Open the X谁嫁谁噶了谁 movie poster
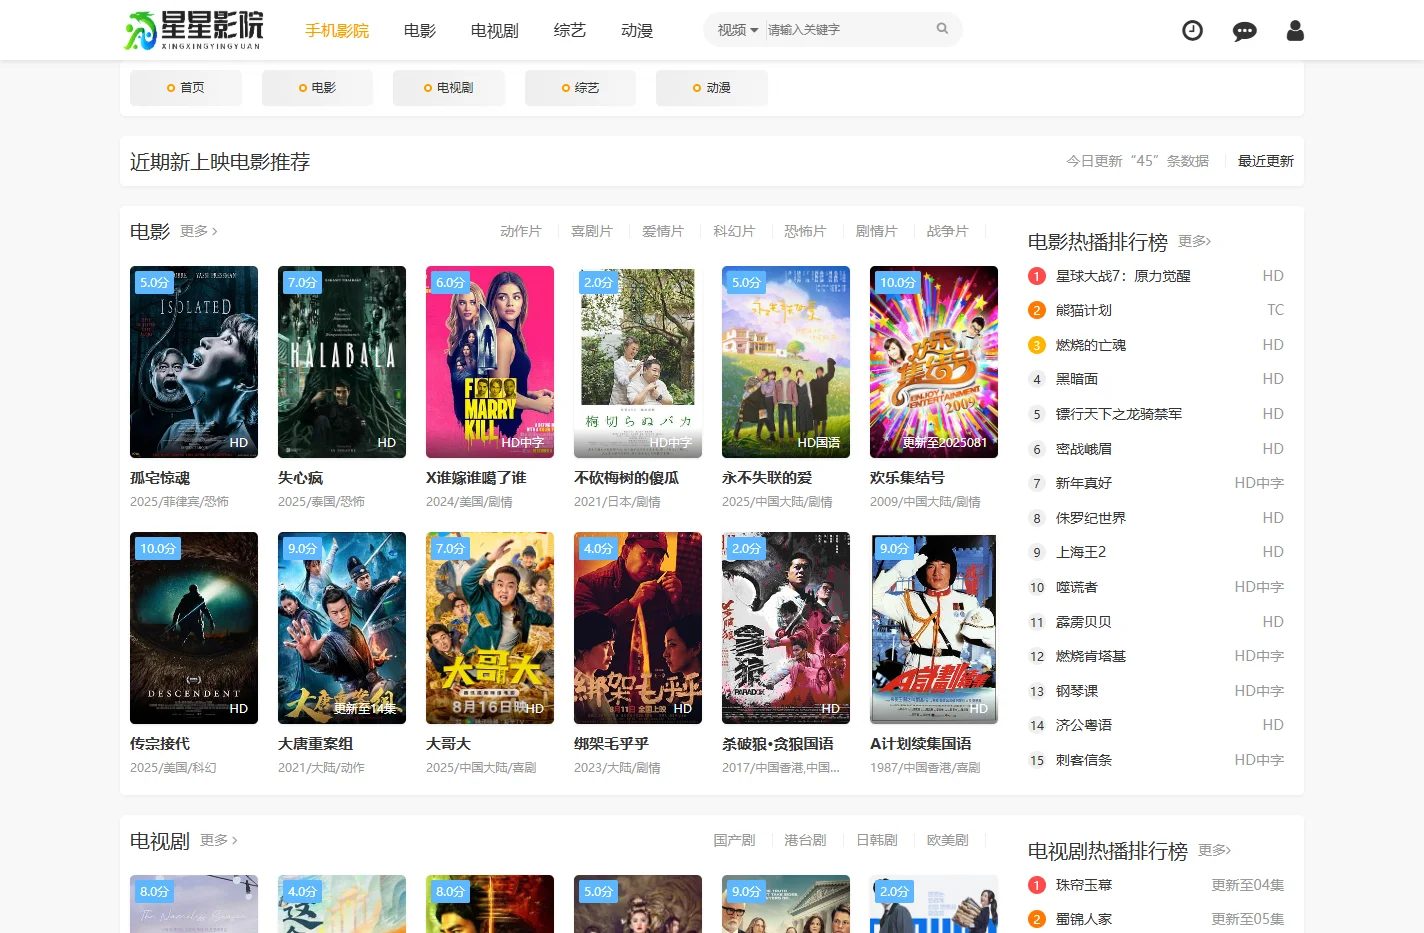Viewport: 1424px width, 933px height. click(x=490, y=362)
